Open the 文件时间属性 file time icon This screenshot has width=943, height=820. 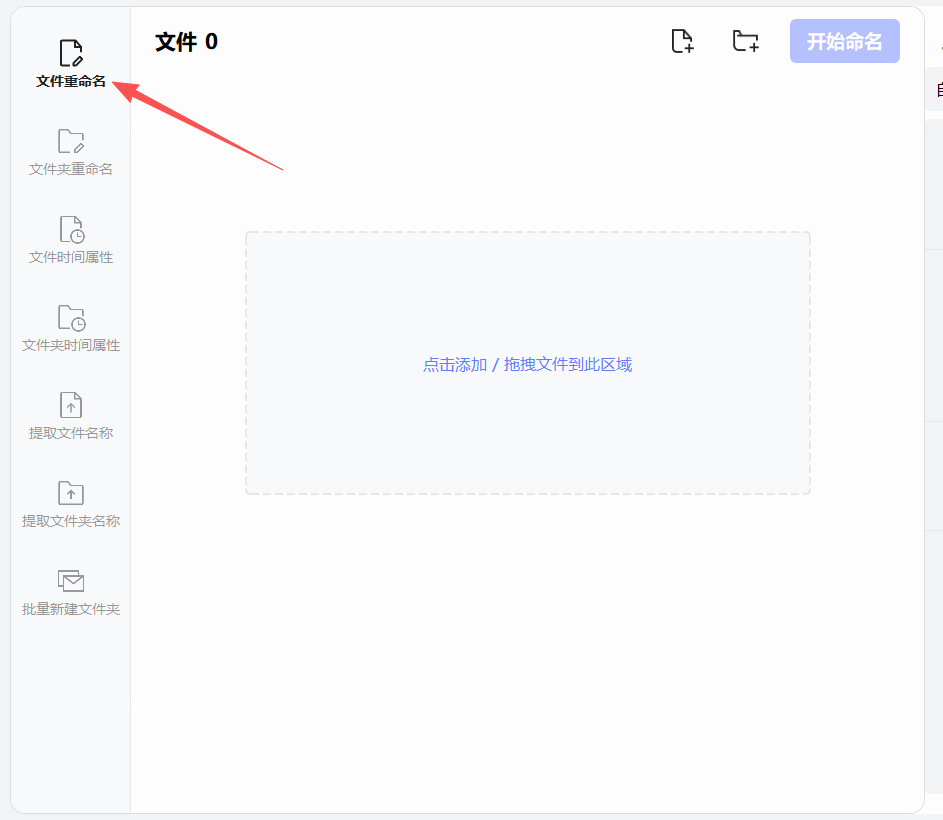[x=72, y=229]
